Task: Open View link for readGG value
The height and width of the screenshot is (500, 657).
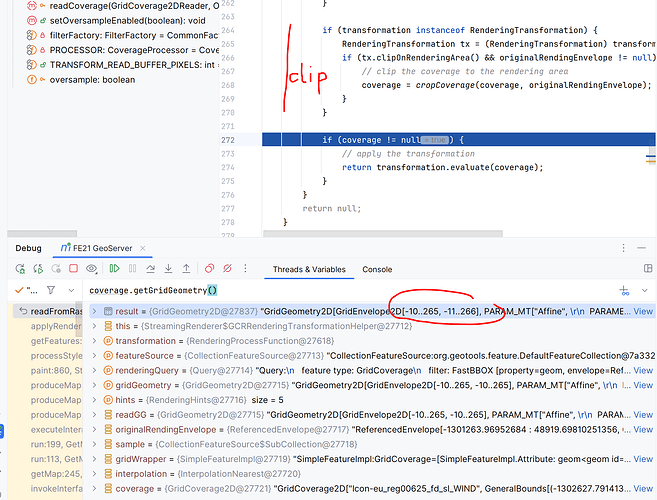Action: pos(643,415)
